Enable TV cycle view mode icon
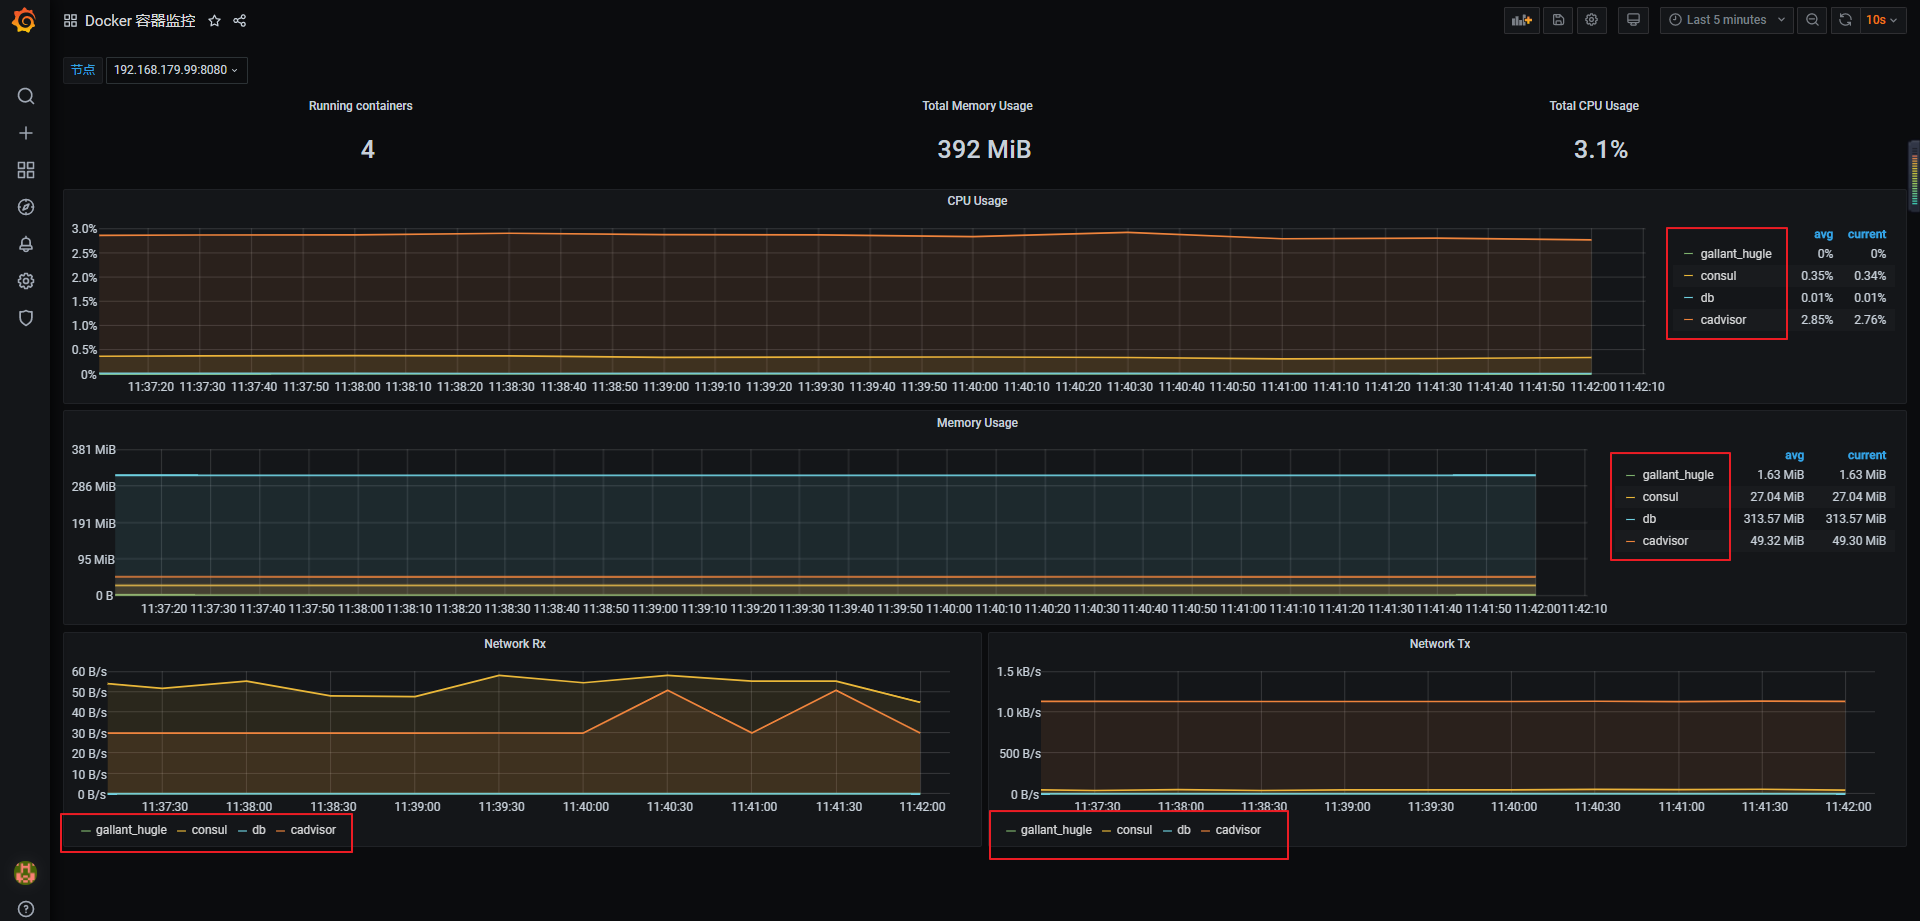1920x921 pixels. click(x=1633, y=20)
